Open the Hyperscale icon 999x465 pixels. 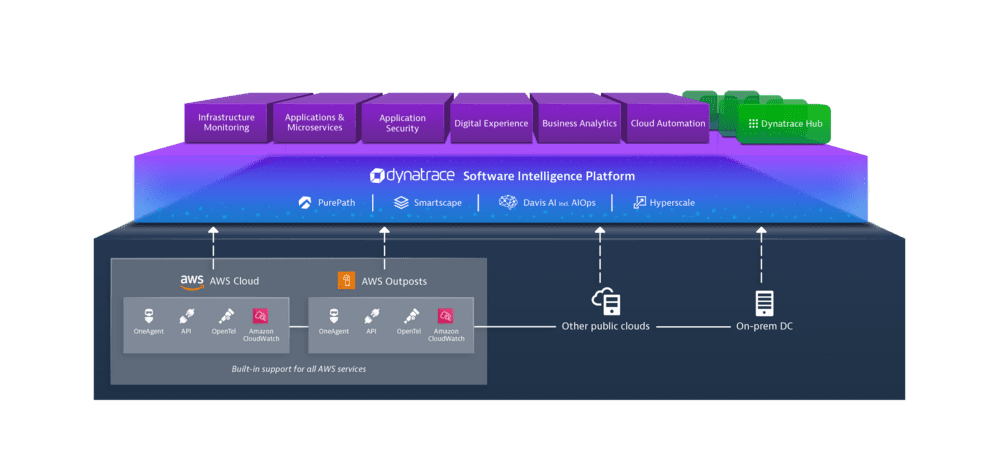pyautogui.click(x=640, y=203)
